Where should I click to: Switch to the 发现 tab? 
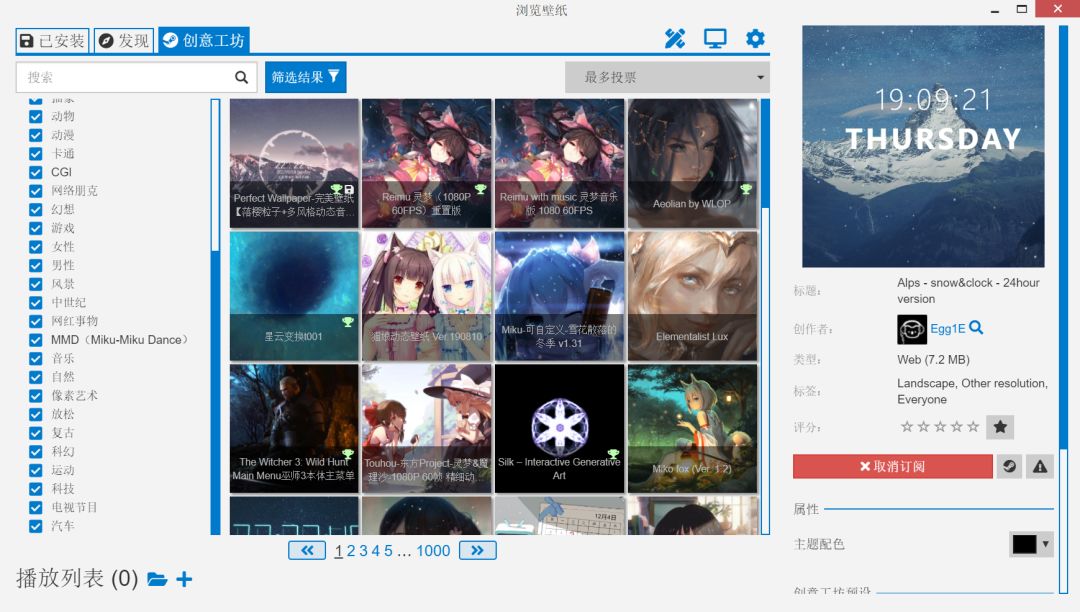pos(124,41)
